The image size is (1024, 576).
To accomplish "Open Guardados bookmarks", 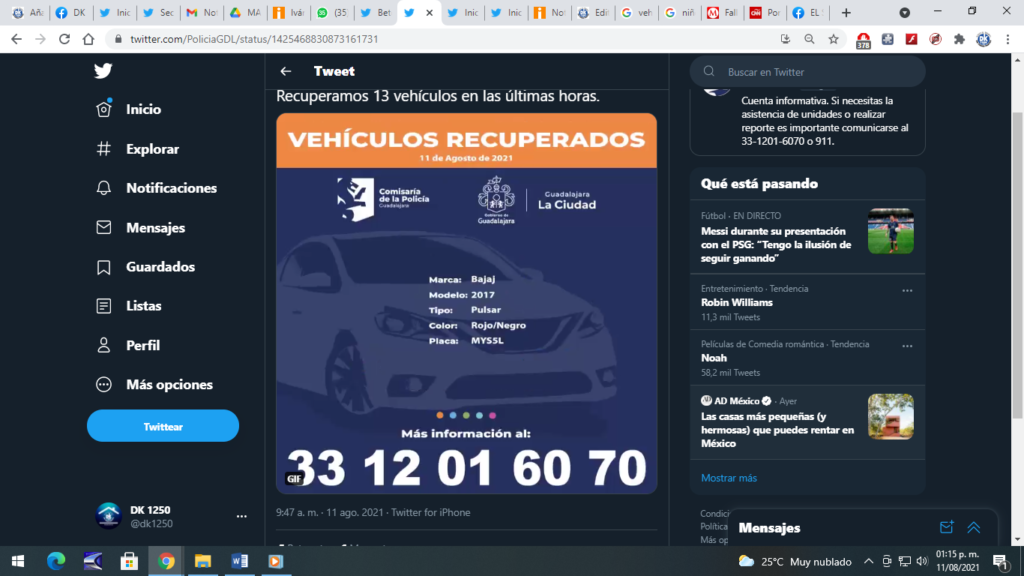I will tap(159, 267).
